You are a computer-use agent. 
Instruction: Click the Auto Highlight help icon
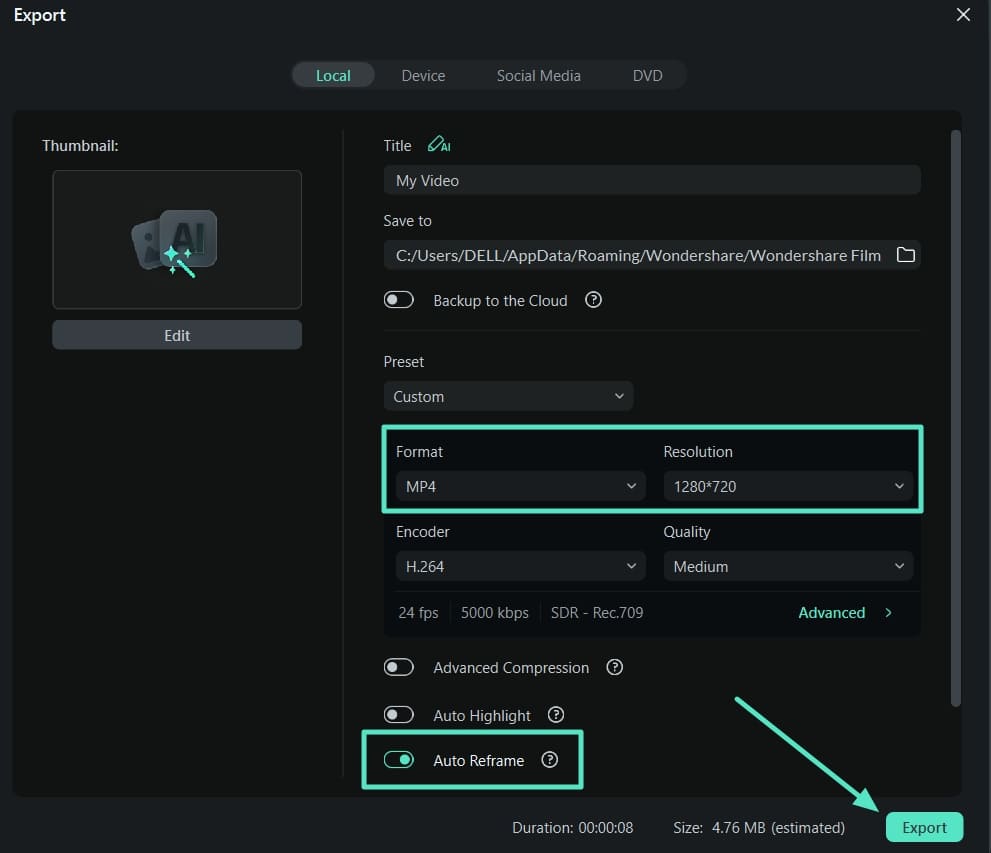pos(556,715)
